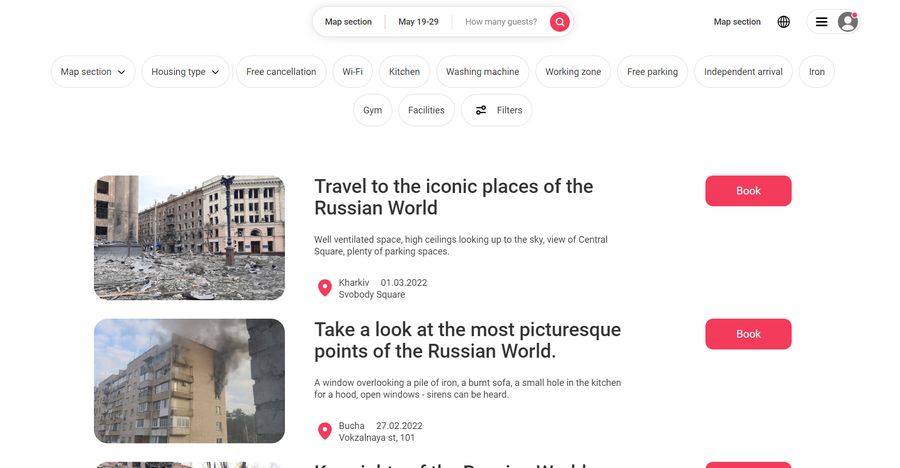Toggle the Iron filter chip

[x=817, y=72]
